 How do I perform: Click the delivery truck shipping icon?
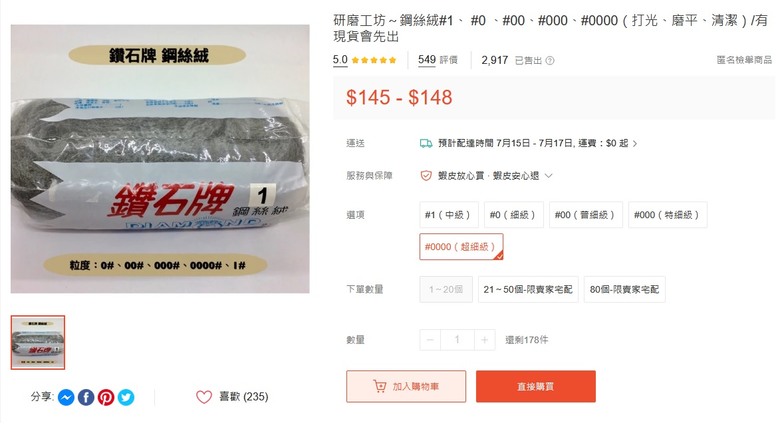pyautogui.click(x=426, y=143)
